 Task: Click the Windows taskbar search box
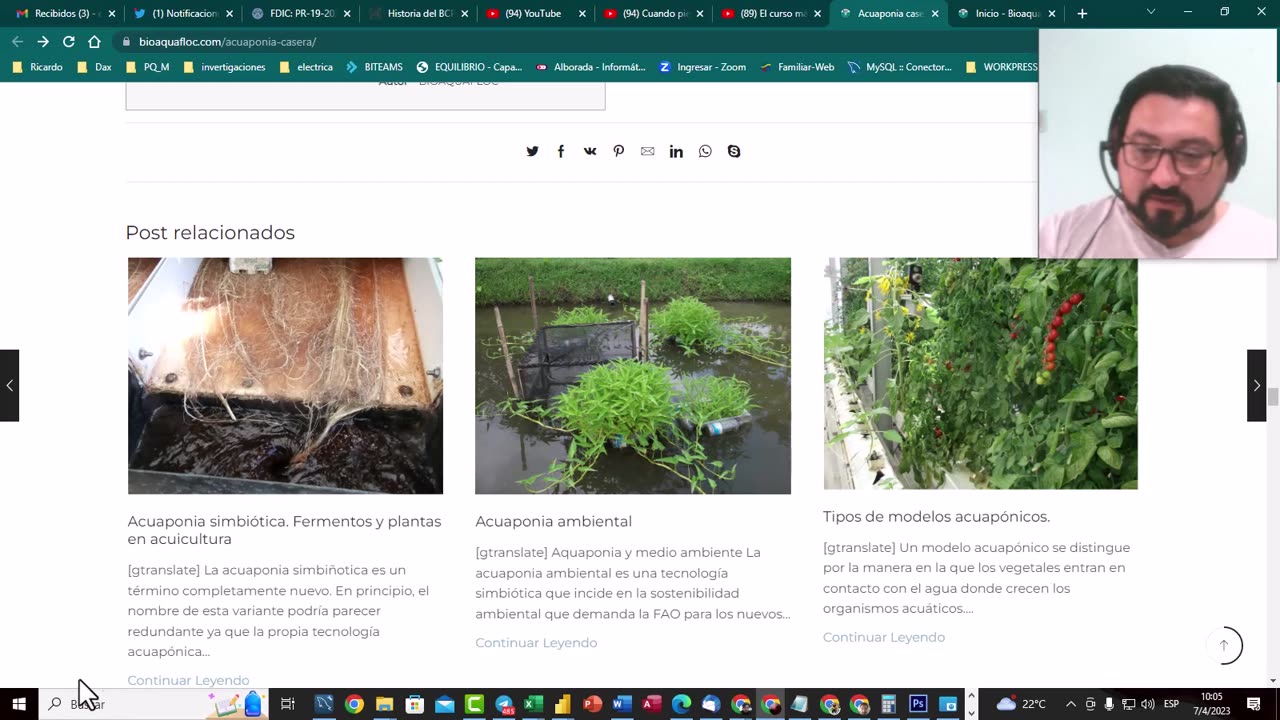[152, 704]
